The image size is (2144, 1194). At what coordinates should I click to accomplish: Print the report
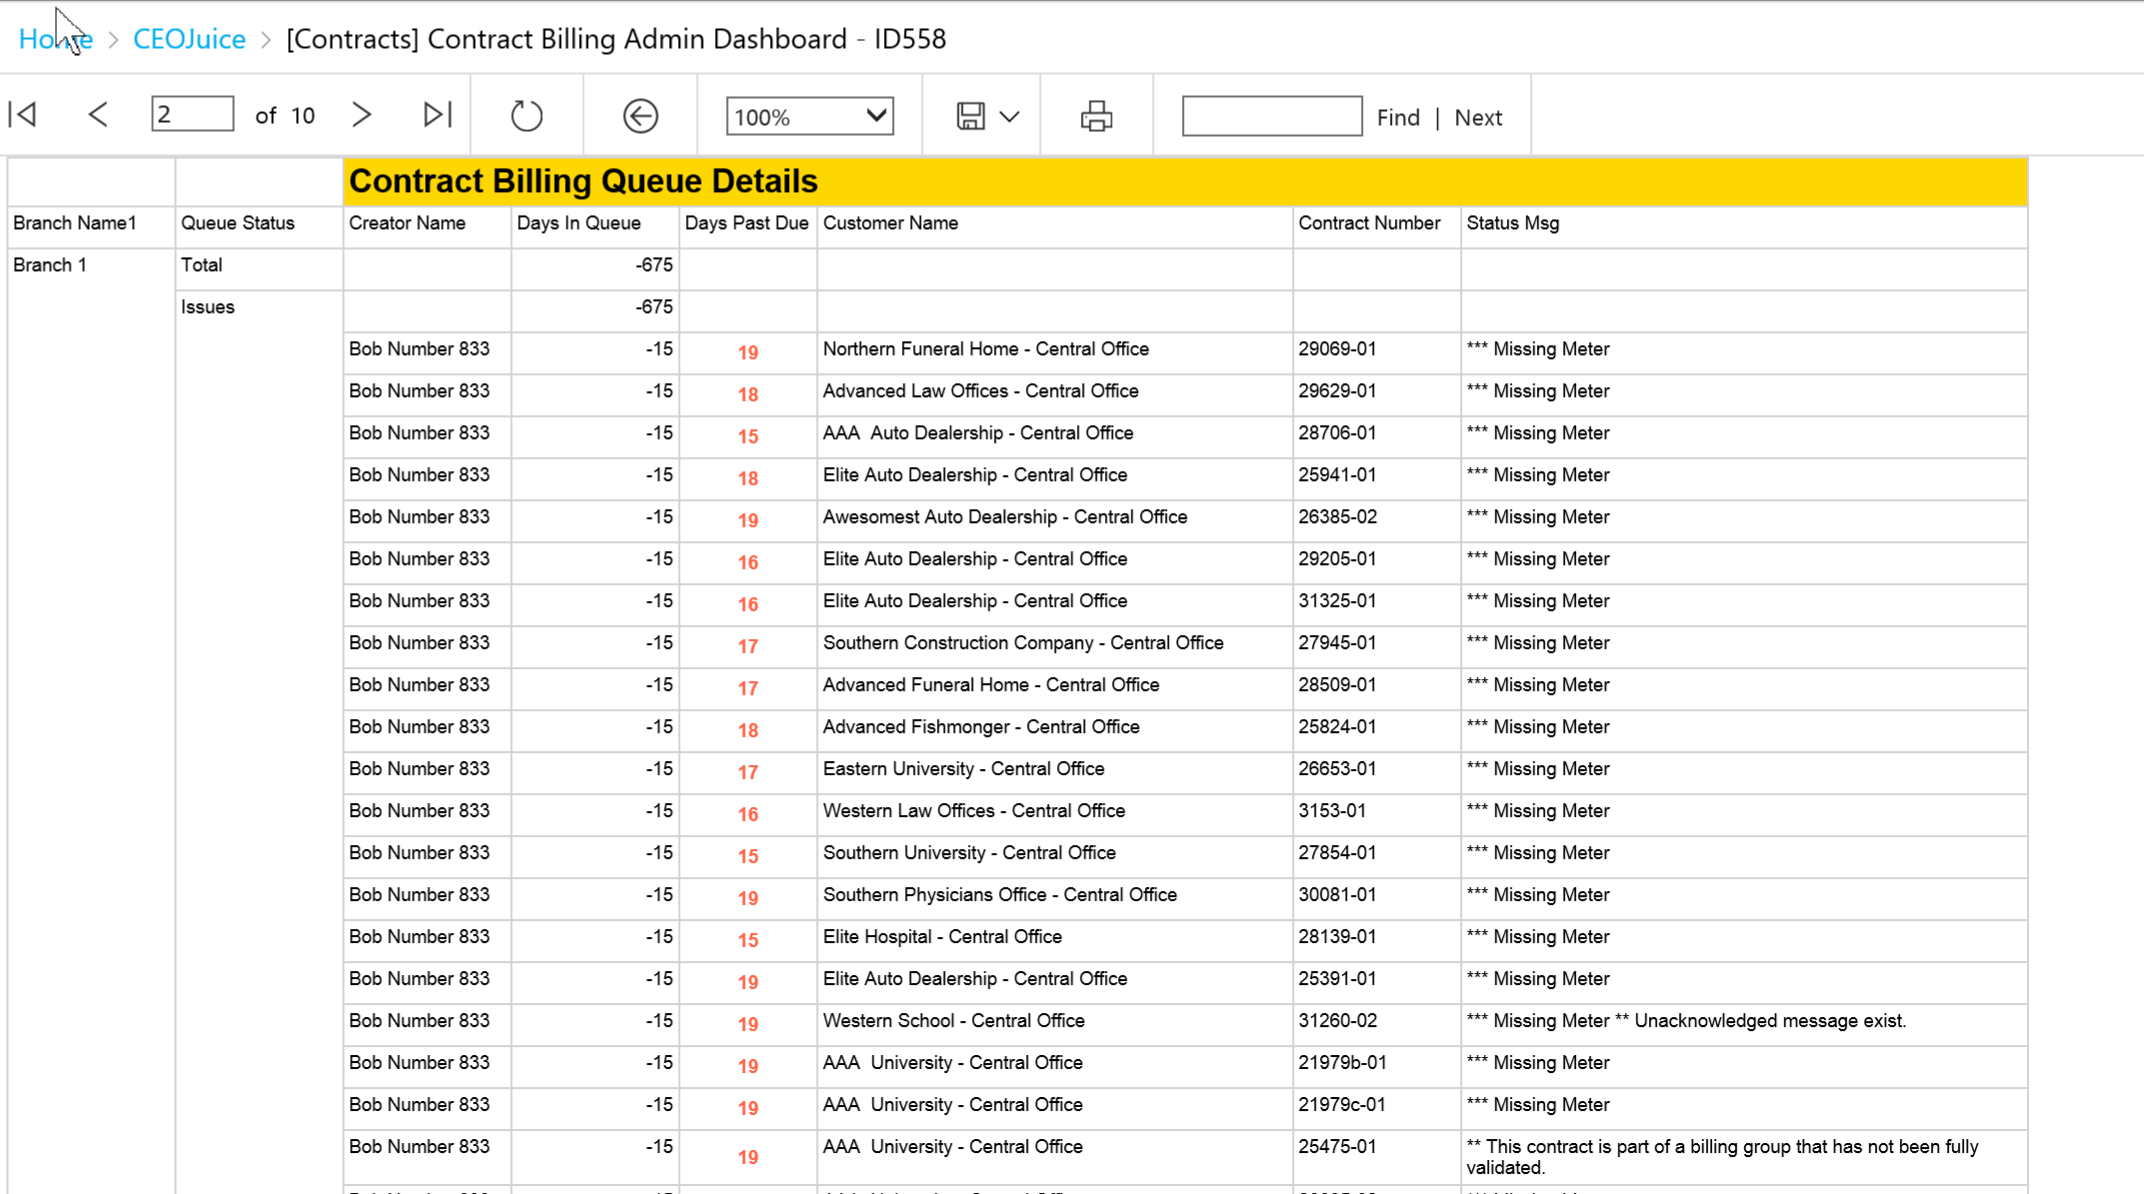(1096, 116)
